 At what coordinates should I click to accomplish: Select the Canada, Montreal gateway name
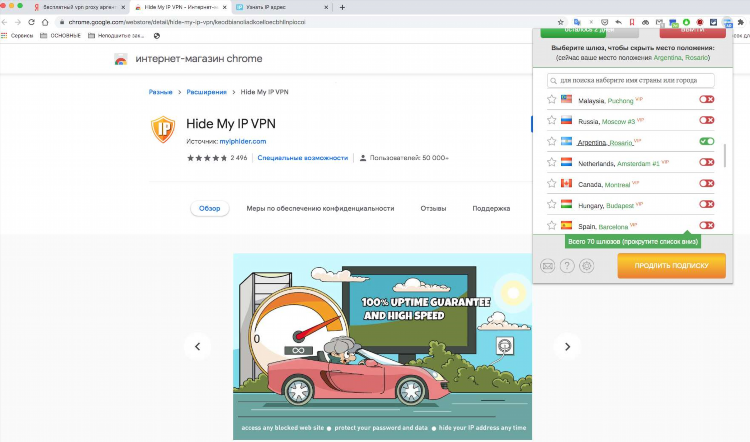point(604,184)
